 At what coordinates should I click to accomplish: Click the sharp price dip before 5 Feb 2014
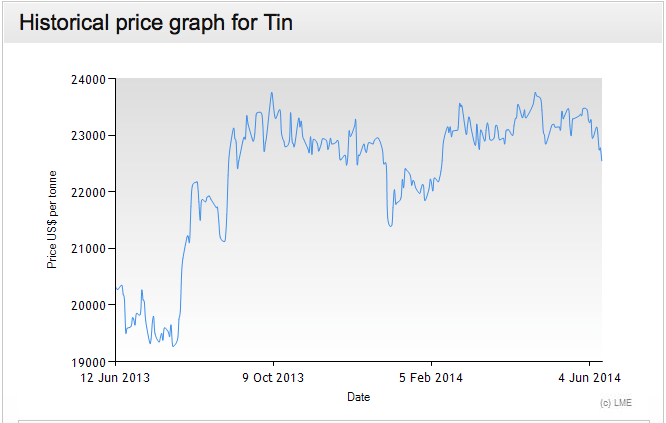390,226
